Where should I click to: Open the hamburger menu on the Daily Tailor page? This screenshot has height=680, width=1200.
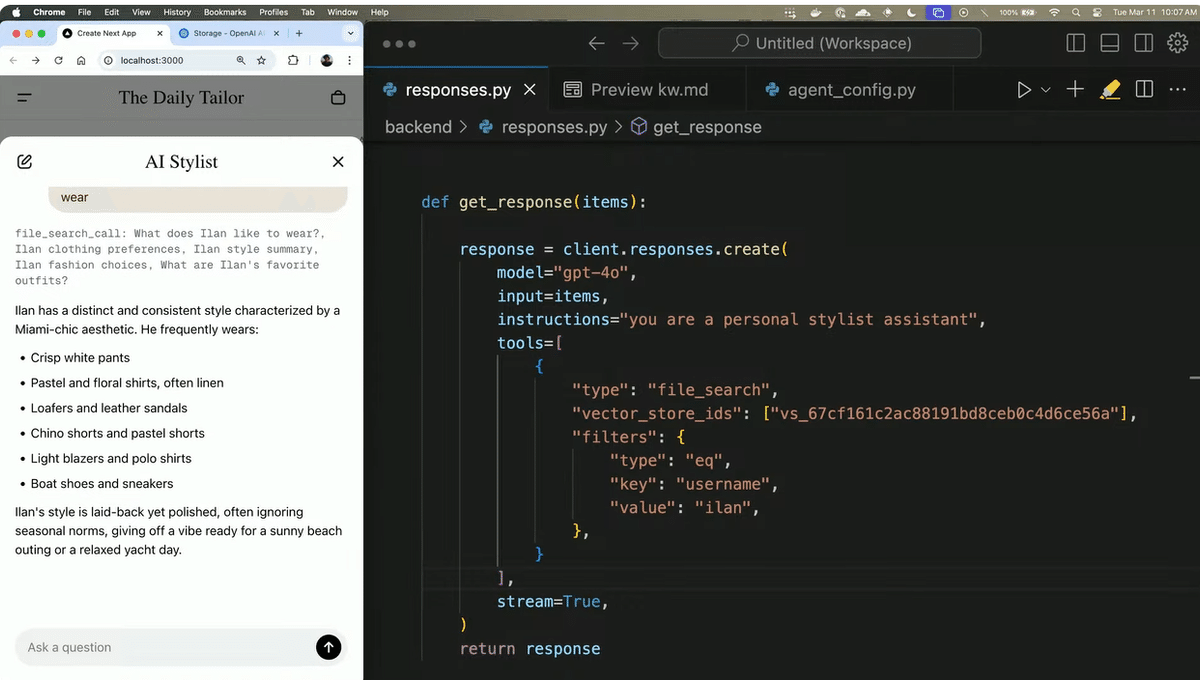(x=22, y=97)
